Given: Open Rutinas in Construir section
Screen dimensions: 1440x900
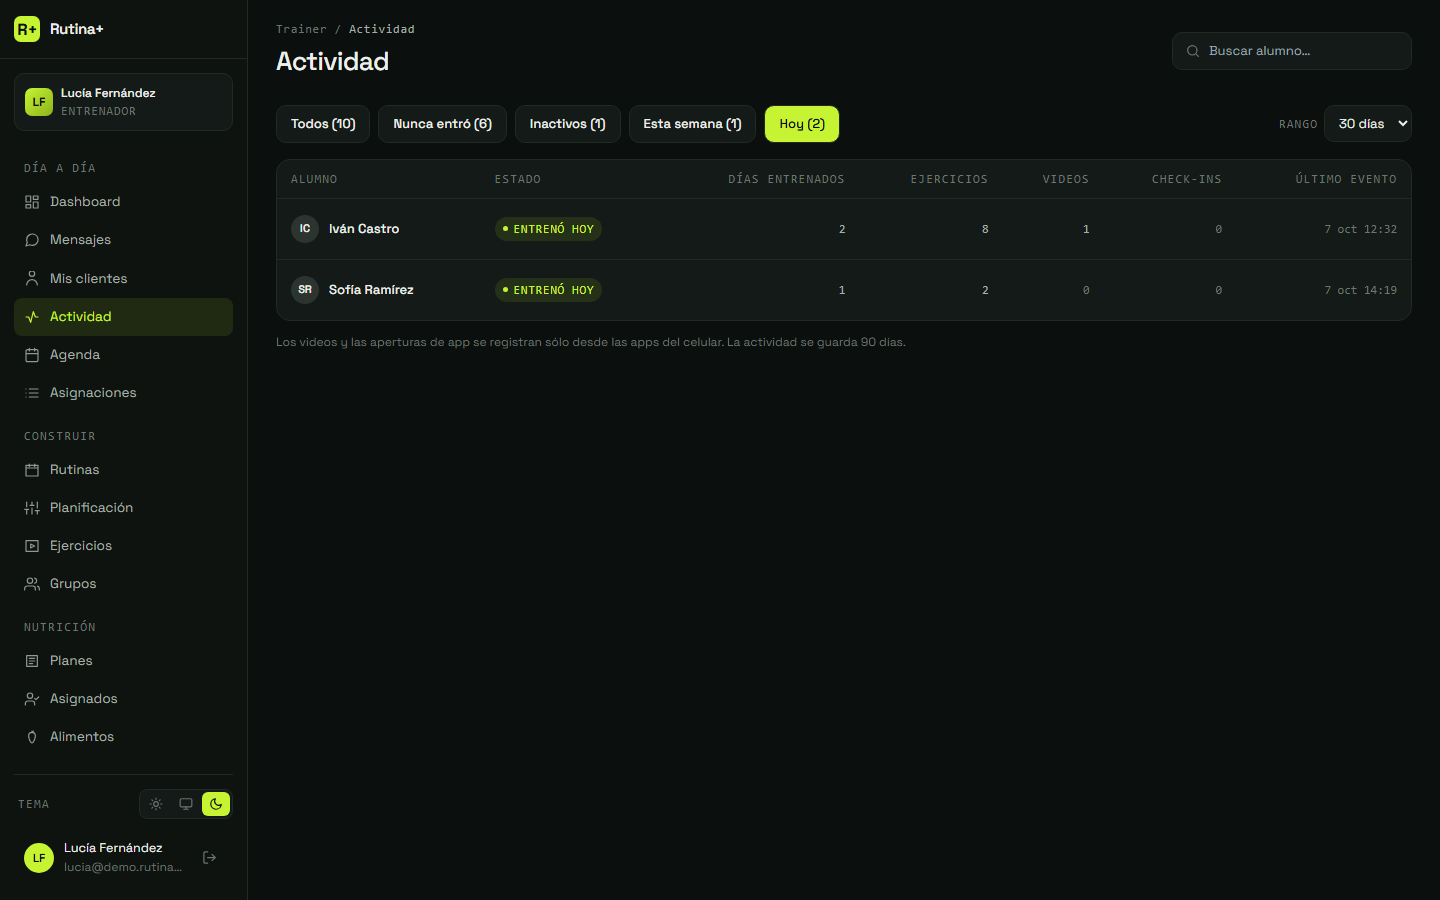Looking at the screenshot, I should (x=123, y=470).
